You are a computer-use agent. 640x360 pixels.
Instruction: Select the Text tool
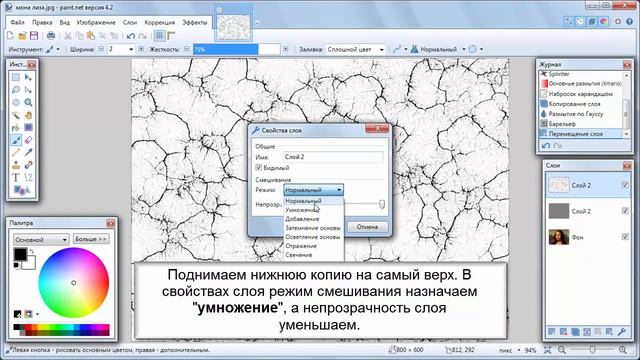coord(16,178)
